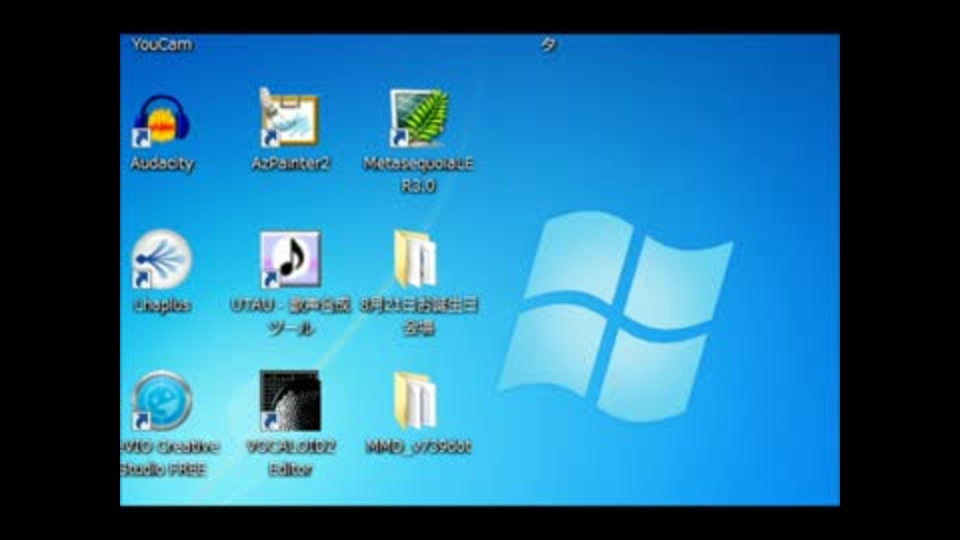The width and height of the screenshot is (960, 540).
Task: Click the AzPainter2 label text
Action: 290,163
